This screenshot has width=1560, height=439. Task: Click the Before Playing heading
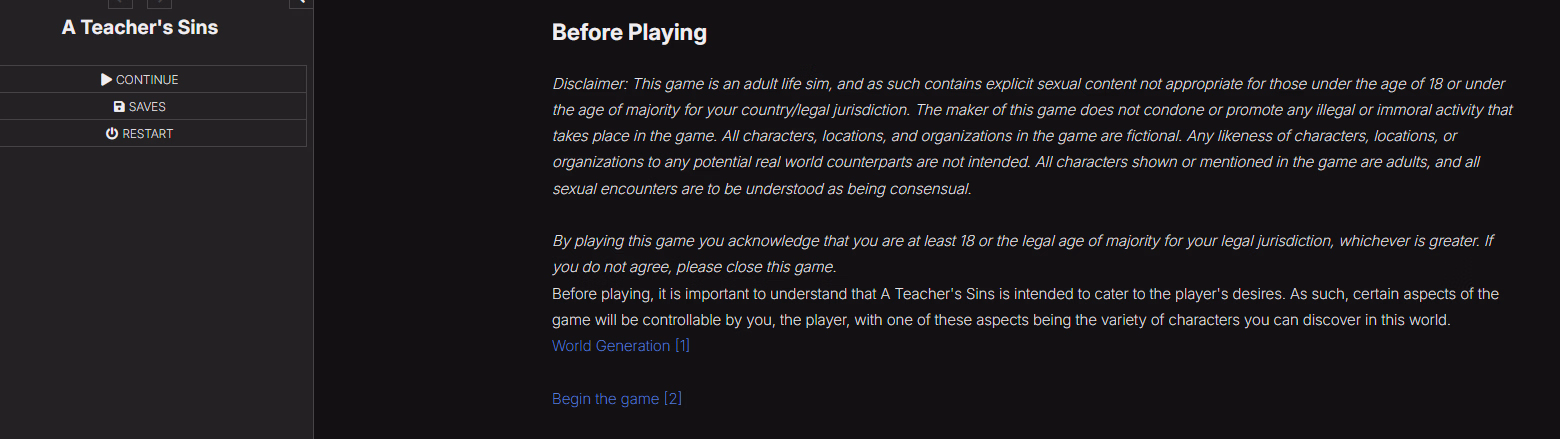[629, 32]
